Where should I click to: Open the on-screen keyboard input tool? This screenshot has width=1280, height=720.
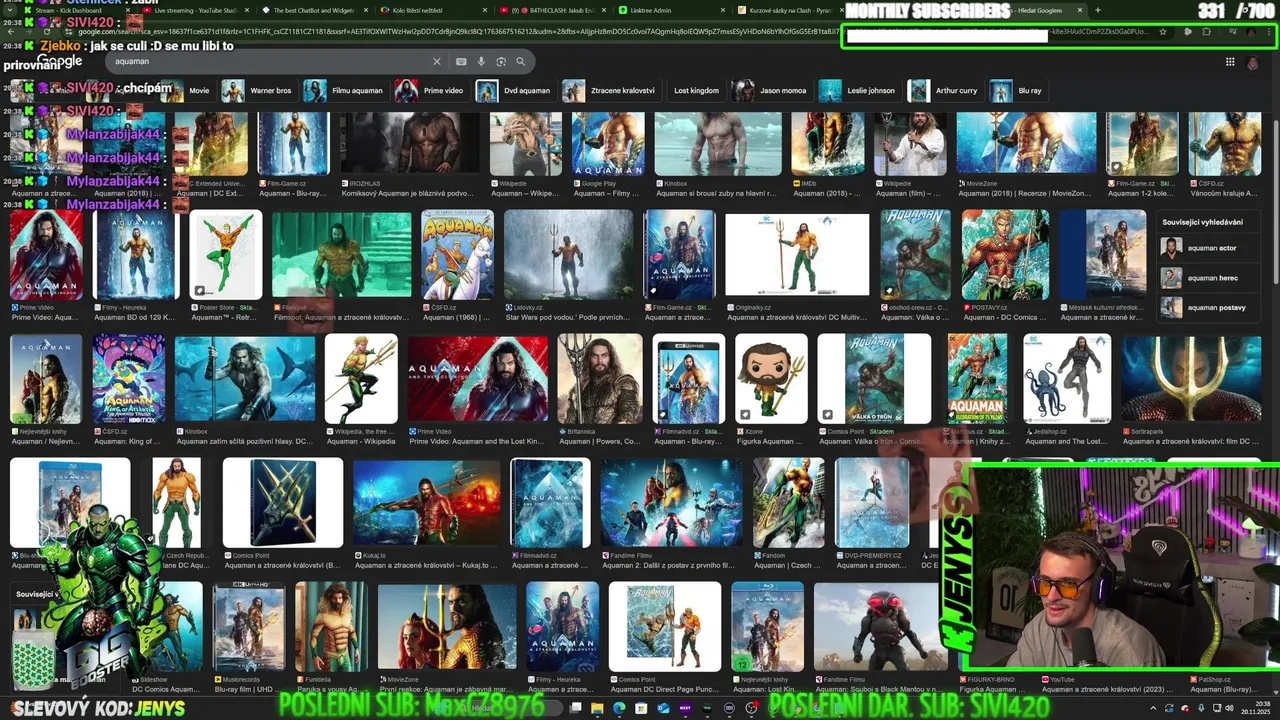pyautogui.click(x=461, y=61)
